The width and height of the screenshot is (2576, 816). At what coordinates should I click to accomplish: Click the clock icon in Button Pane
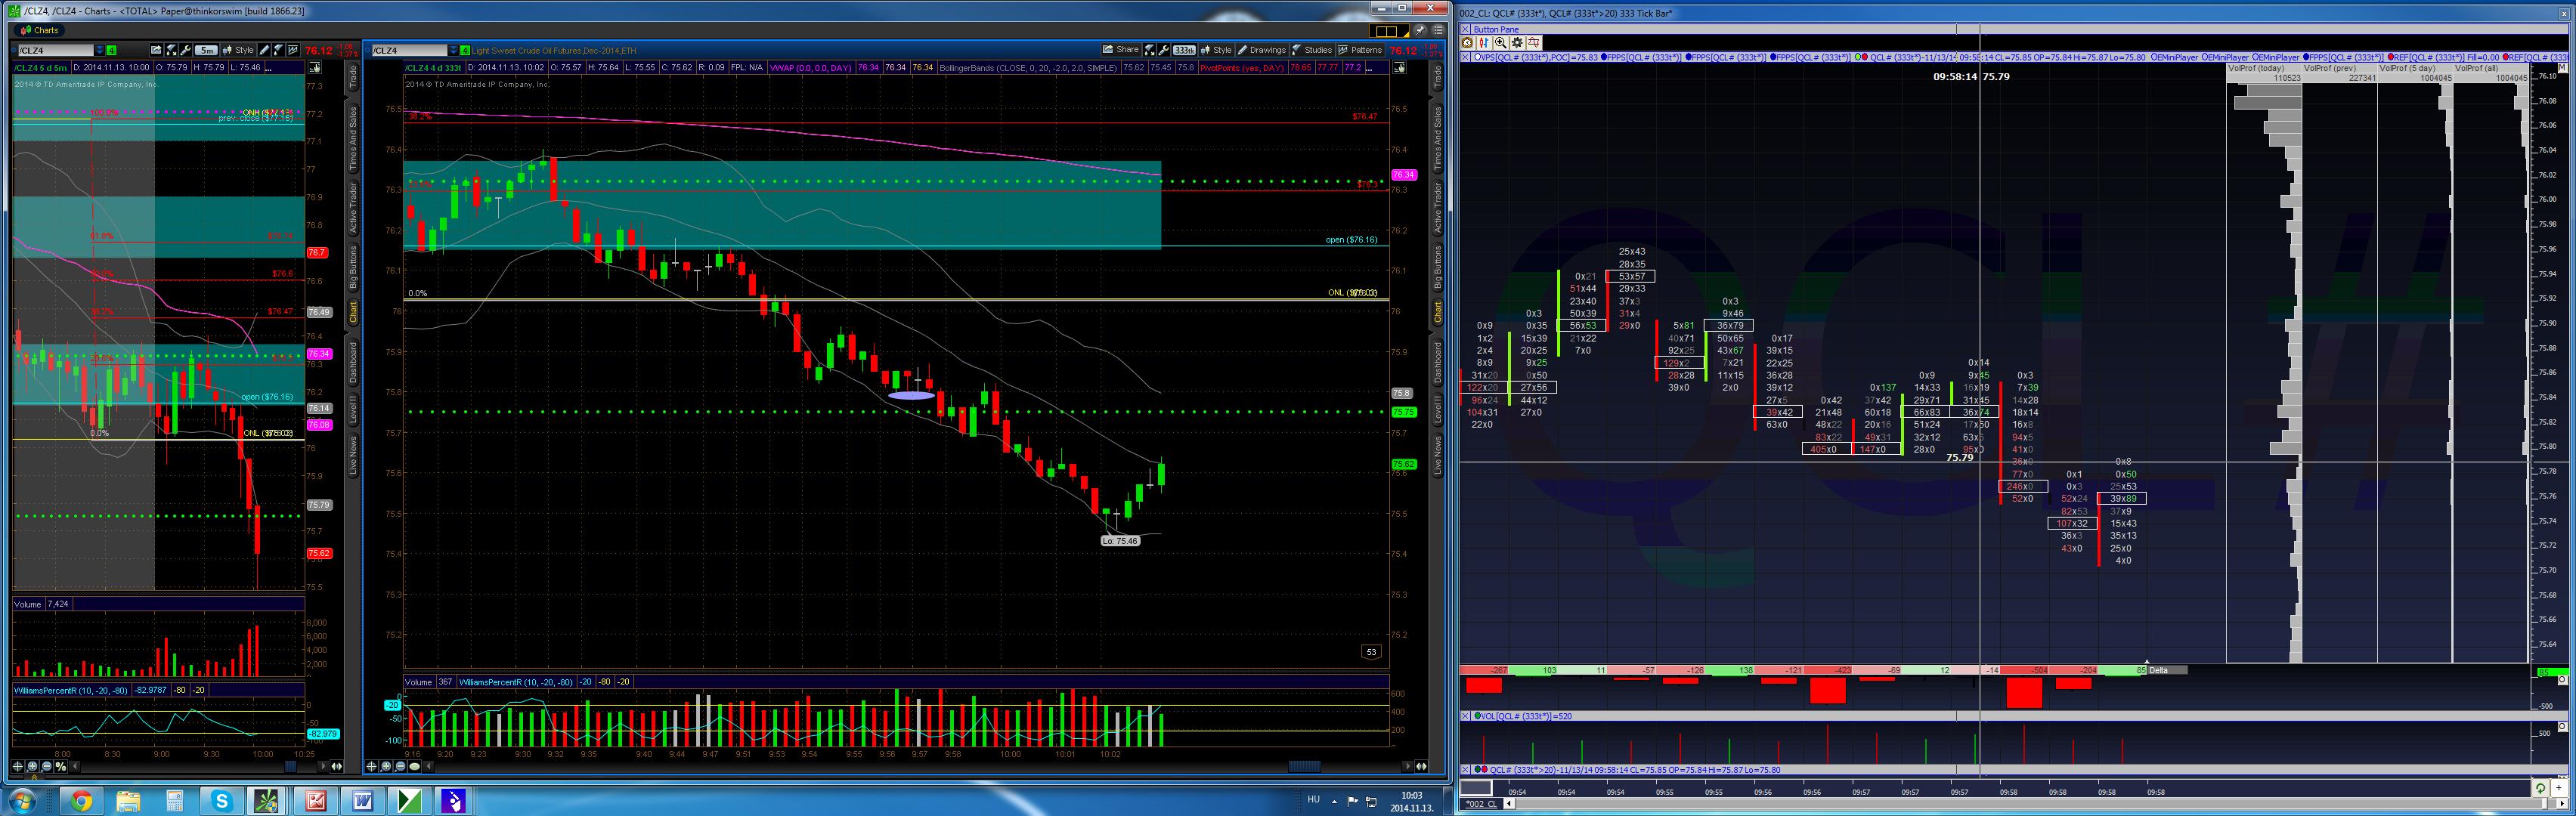pos(1467,42)
